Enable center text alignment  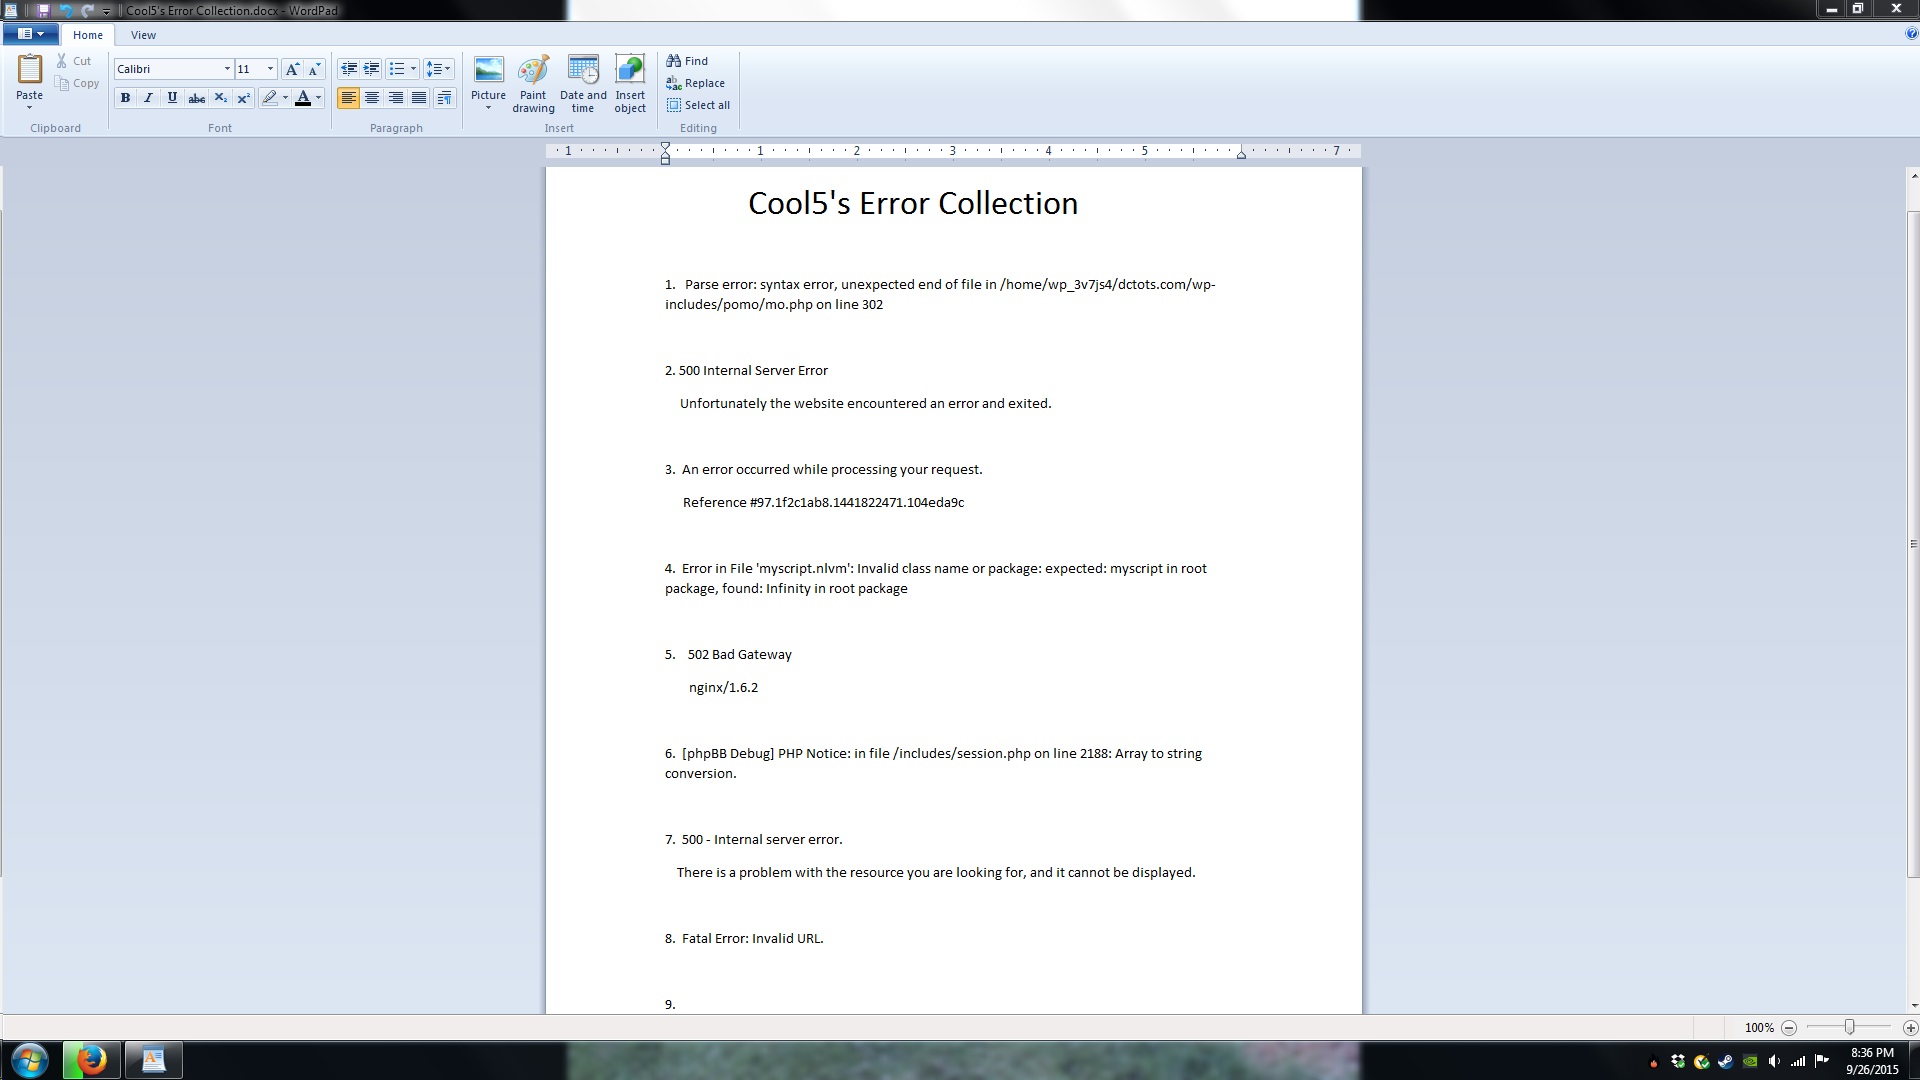point(372,98)
